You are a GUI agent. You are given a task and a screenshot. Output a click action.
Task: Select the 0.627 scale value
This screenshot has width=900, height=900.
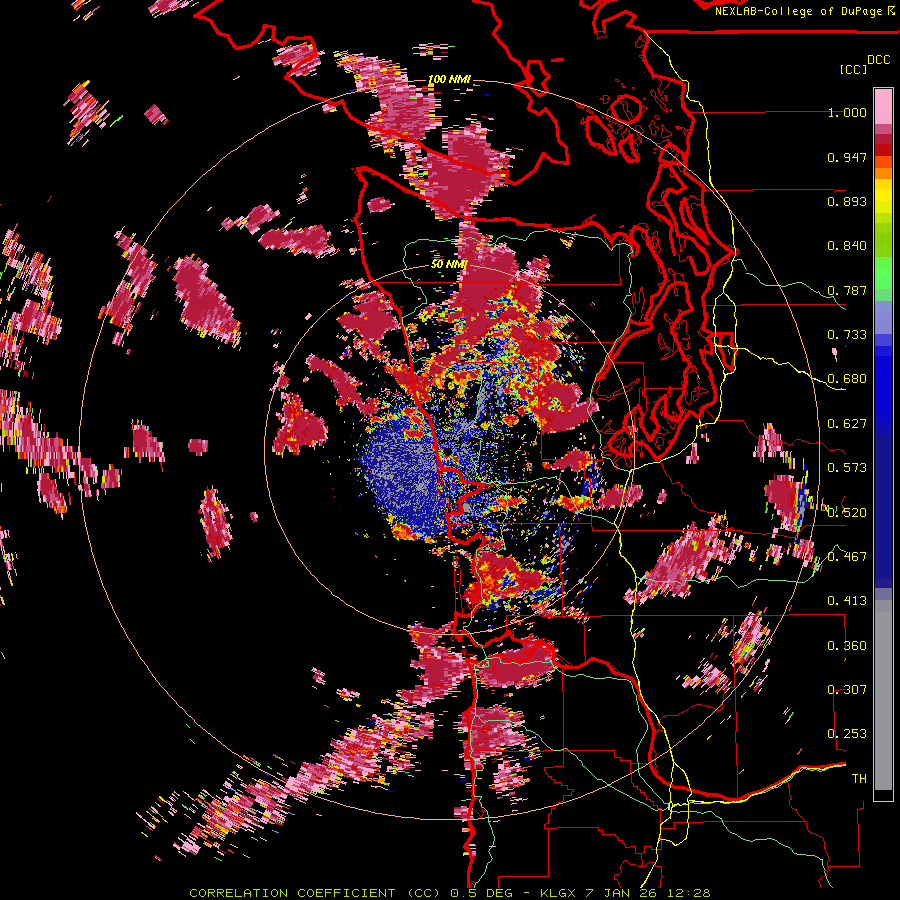tap(847, 424)
